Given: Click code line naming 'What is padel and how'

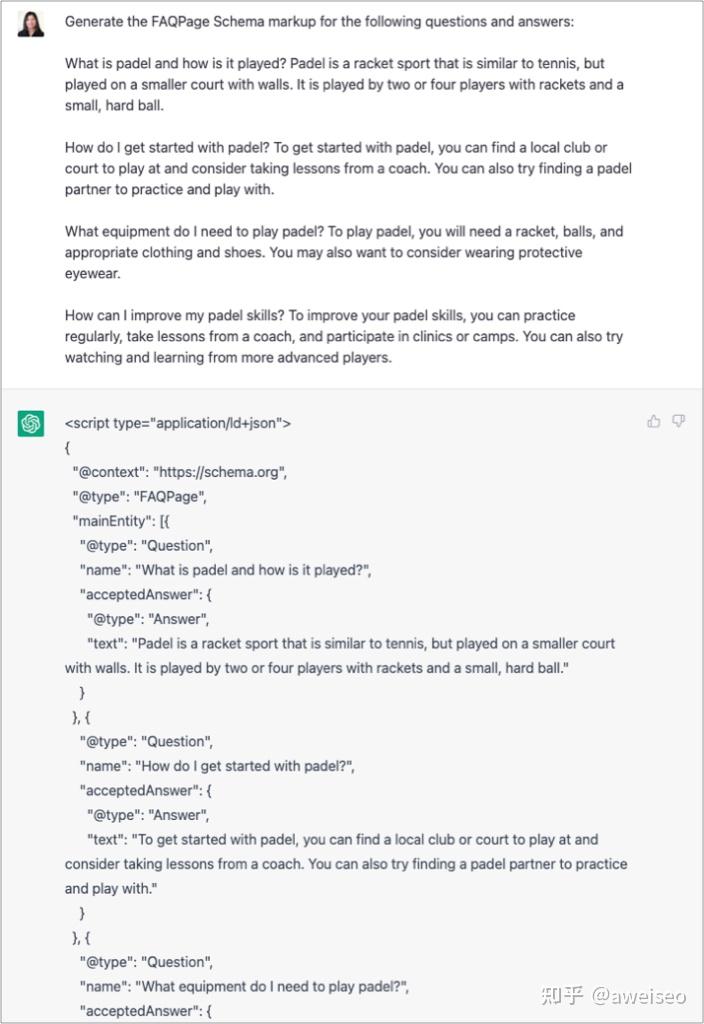Looking at the screenshot, I should point(225,570).
